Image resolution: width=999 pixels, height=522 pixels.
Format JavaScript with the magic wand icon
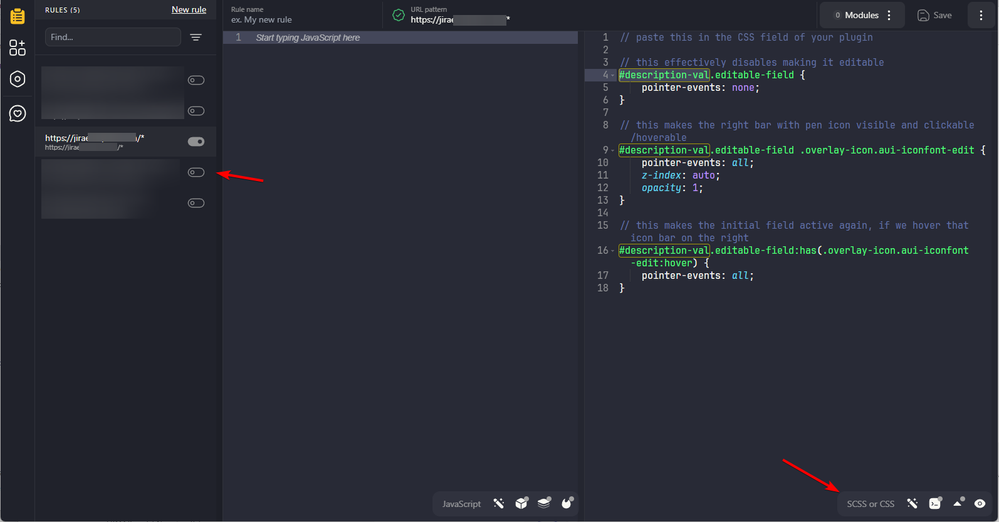[499, 504]
